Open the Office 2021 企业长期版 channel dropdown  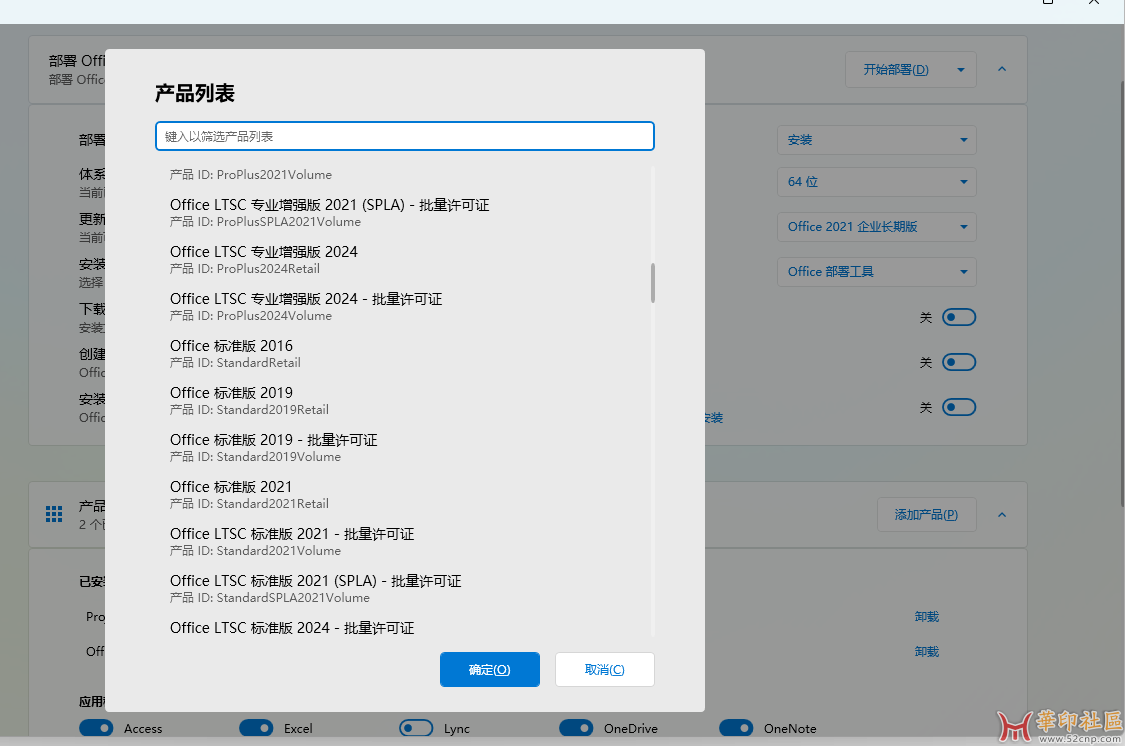(x=877, y=227)
